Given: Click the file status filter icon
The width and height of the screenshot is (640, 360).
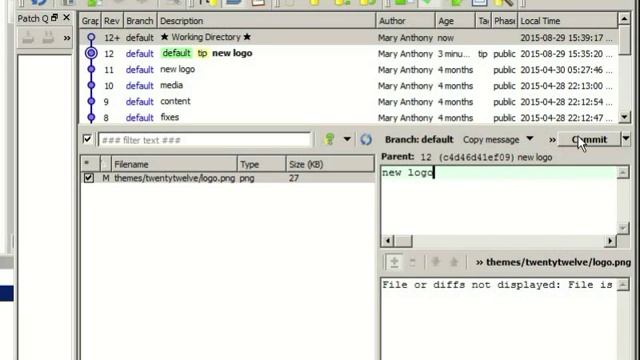Looking at the screenshot, I should point(329,140).
